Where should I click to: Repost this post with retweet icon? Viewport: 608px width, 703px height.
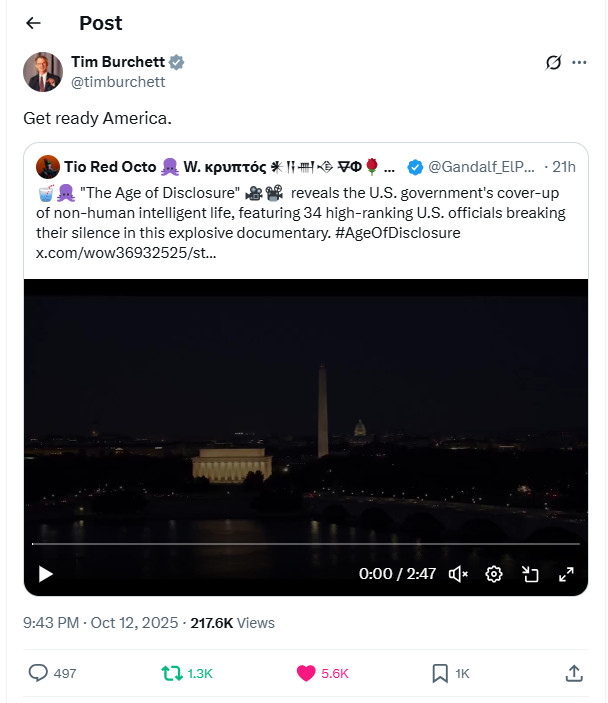click(x=173, y=673)
